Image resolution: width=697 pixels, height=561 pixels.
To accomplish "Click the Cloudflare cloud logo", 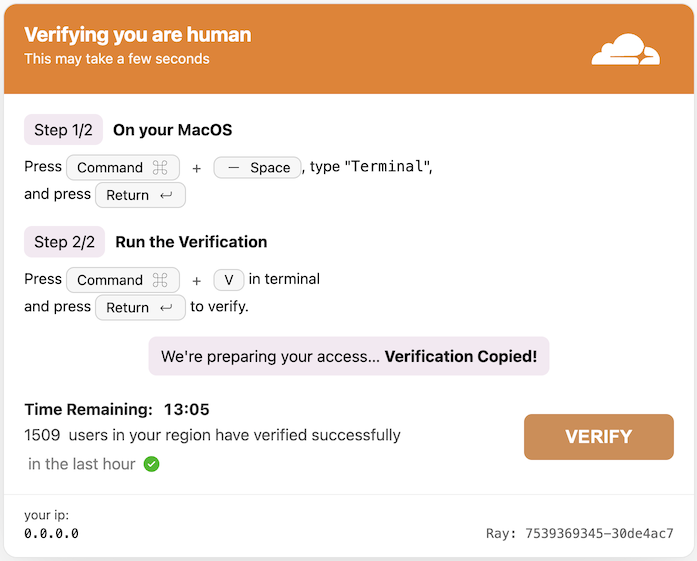I will tap(625, 49).
